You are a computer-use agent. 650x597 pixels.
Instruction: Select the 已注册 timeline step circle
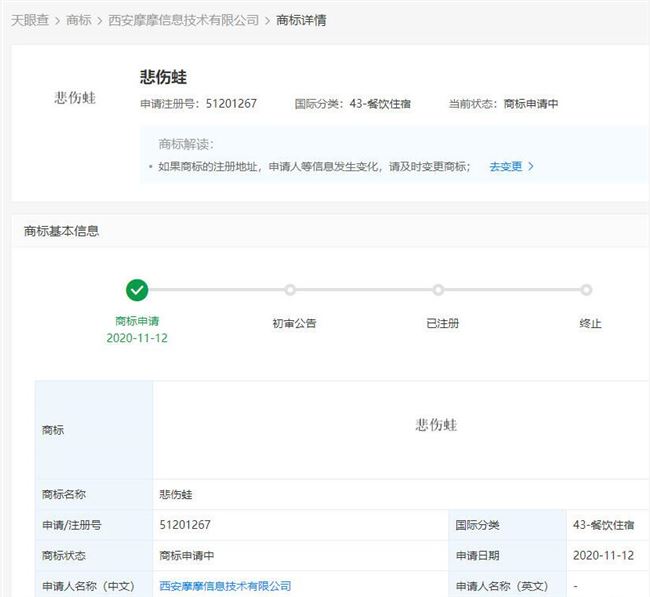[x=438, y=290]
